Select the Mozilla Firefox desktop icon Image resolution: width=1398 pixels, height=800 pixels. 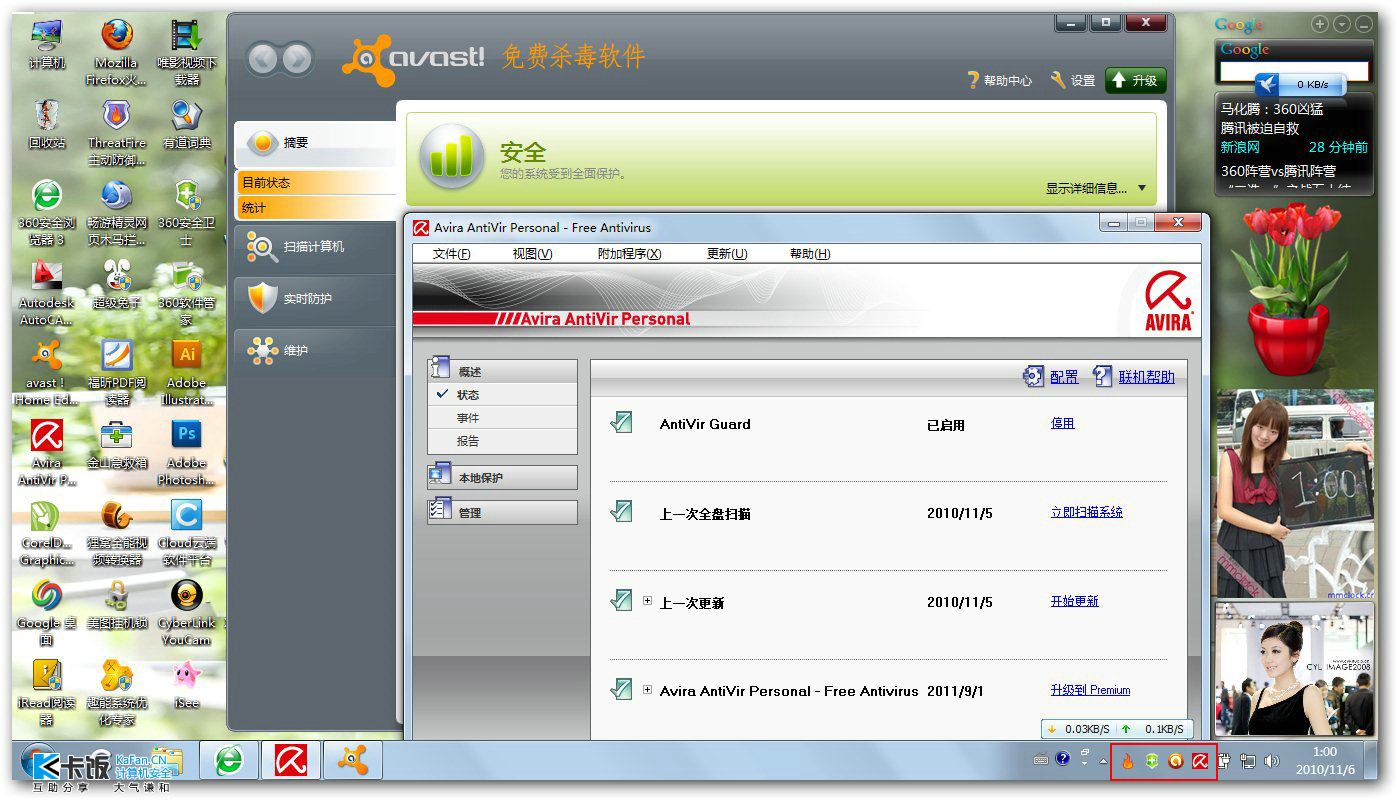pyautogui.click(x=117, y=51)
